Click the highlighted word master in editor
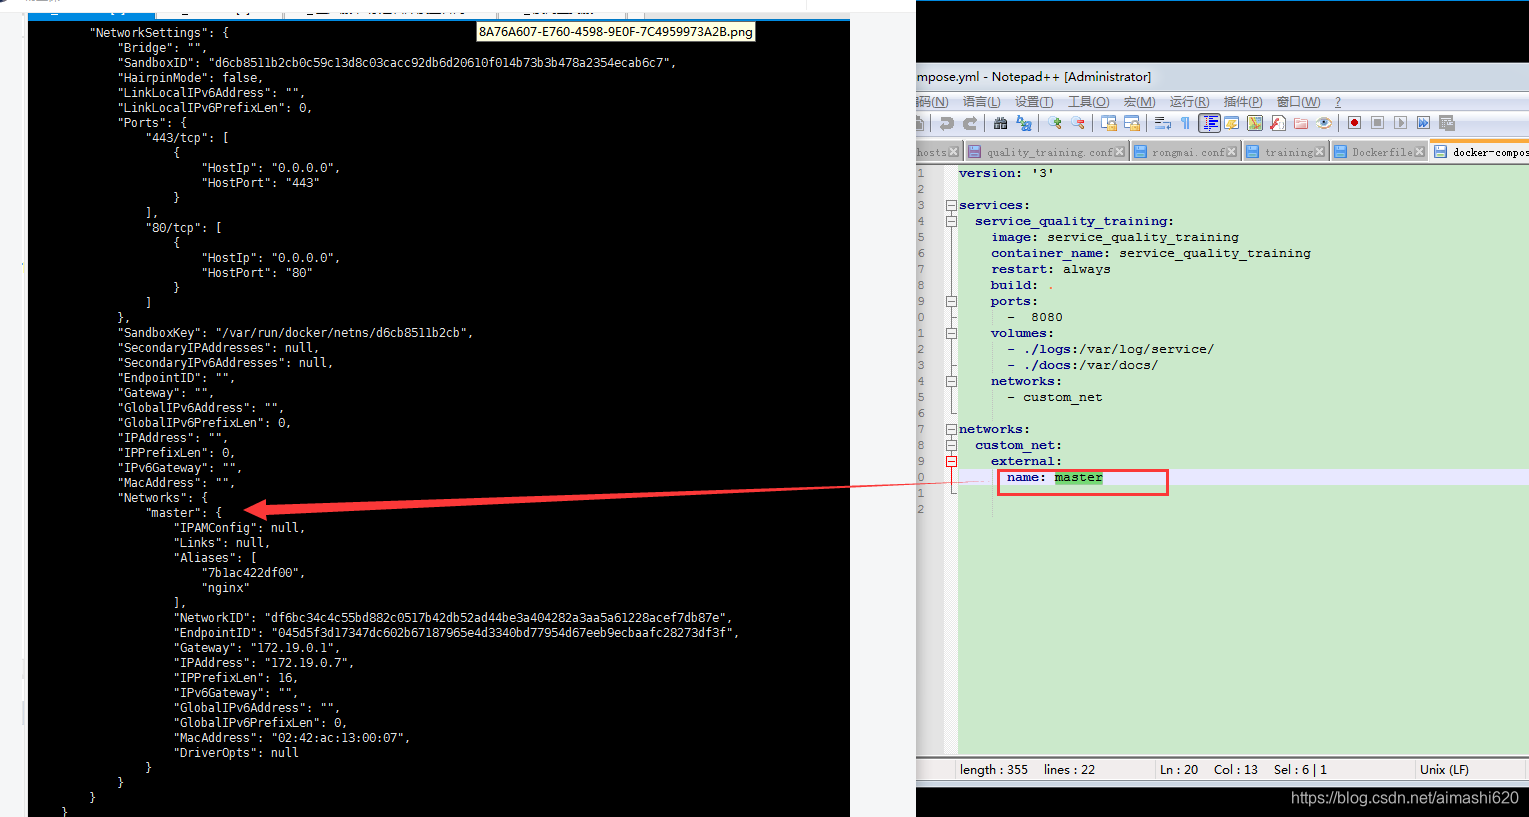The image size is (1529, 817). (x=1078, y=477)
